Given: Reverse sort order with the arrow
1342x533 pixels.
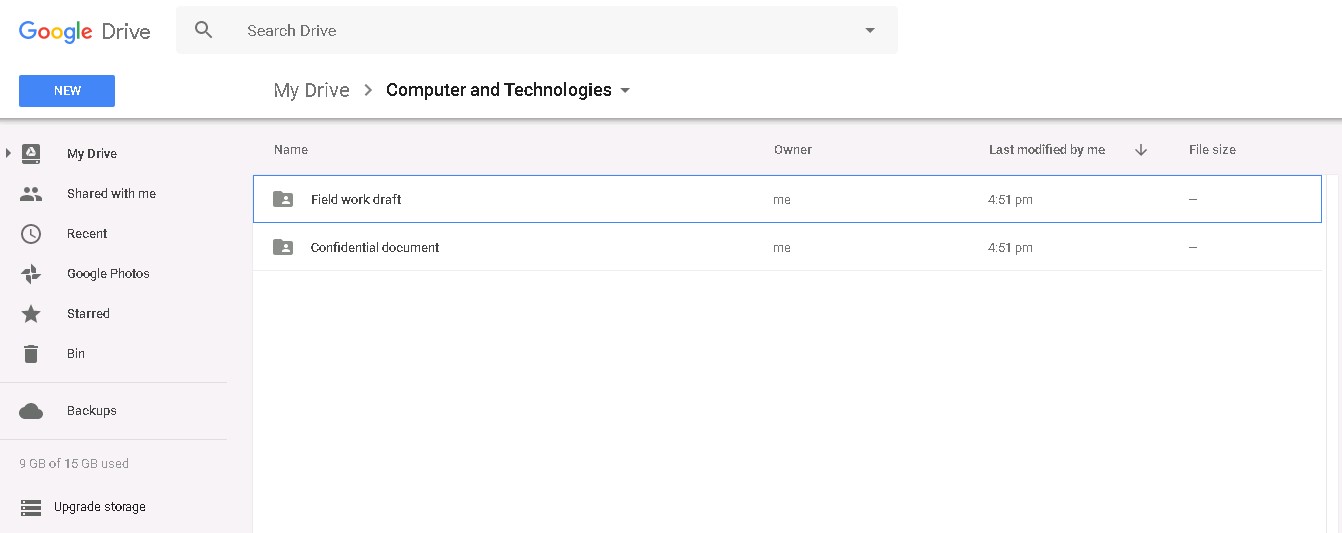Looking at the screenshot, I should 1141,150.
